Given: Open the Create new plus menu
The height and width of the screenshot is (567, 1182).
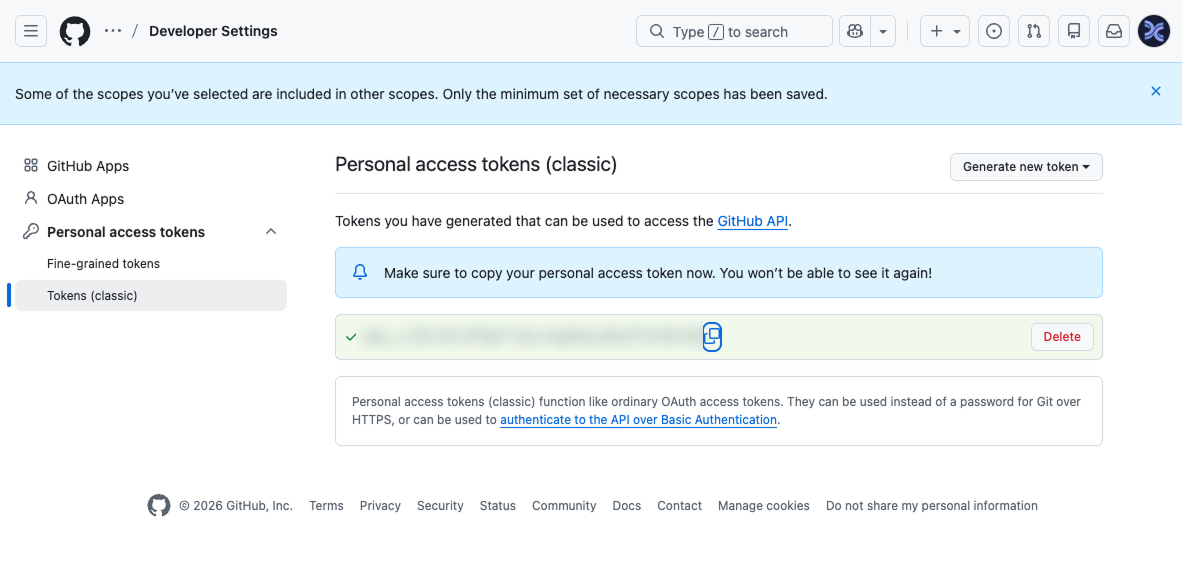Looking at the screenshot, I should click(x=945, y=31).
